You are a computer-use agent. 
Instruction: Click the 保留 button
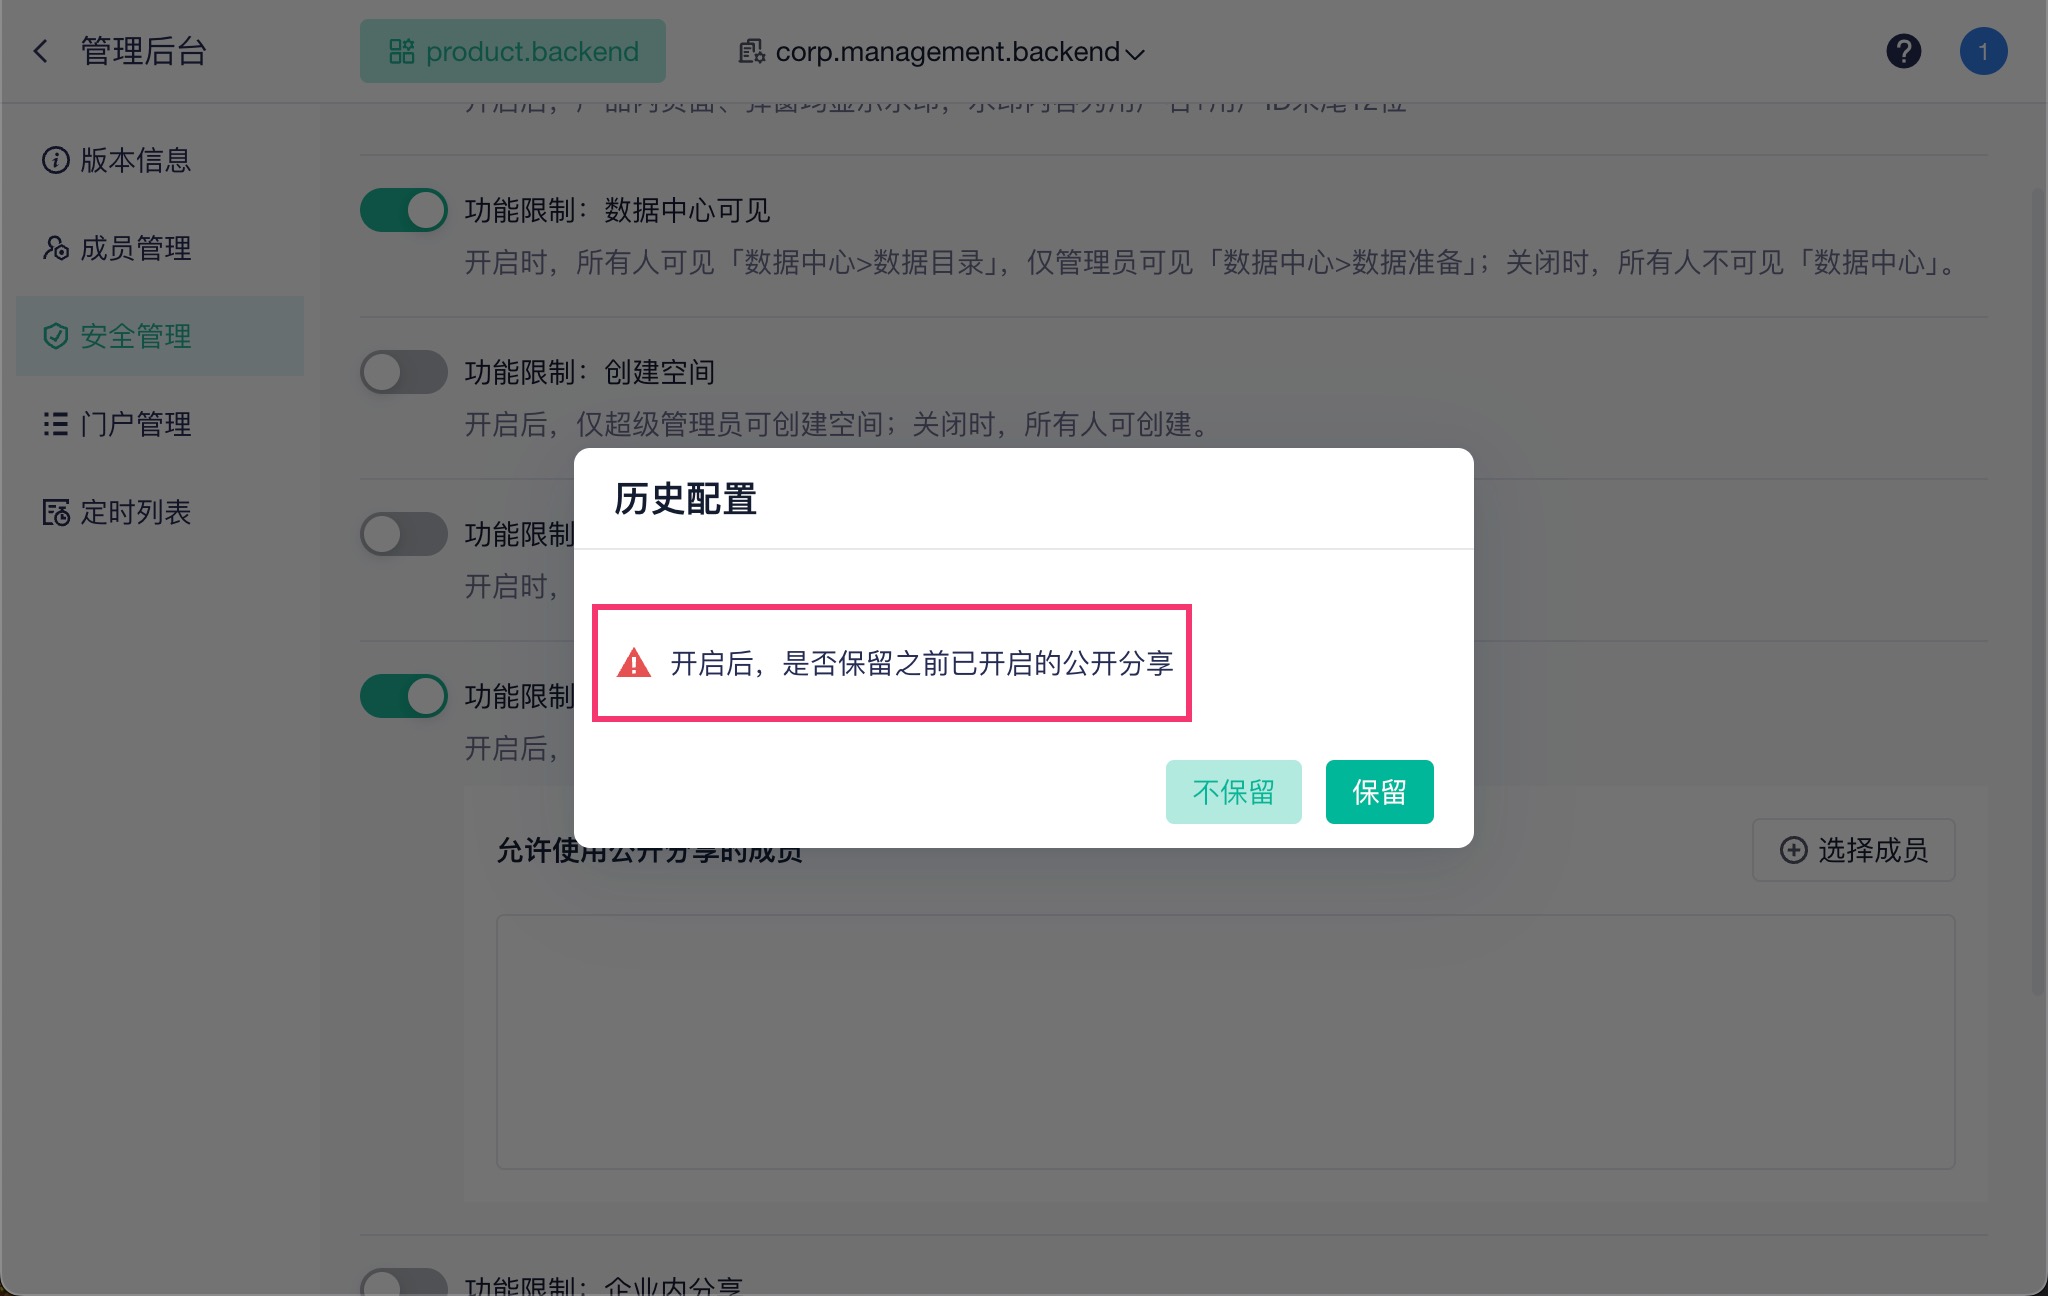click(x=1379, y=792)
